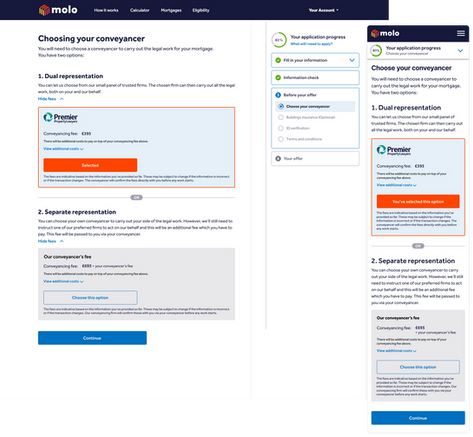Click green check icon beside Information check
The image size is (473, 437).
point(278,78)
